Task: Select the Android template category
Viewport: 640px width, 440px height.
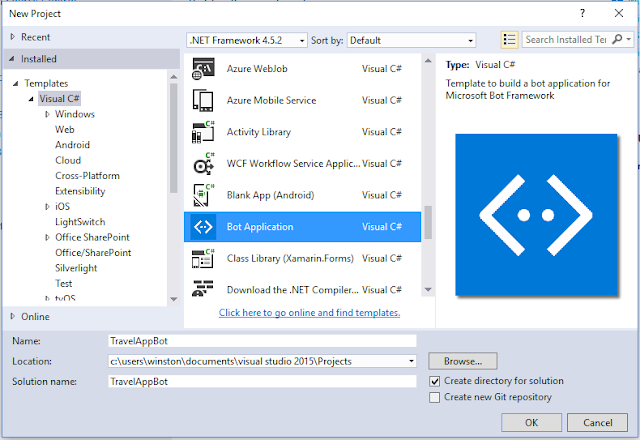Action: coord(72,145)
